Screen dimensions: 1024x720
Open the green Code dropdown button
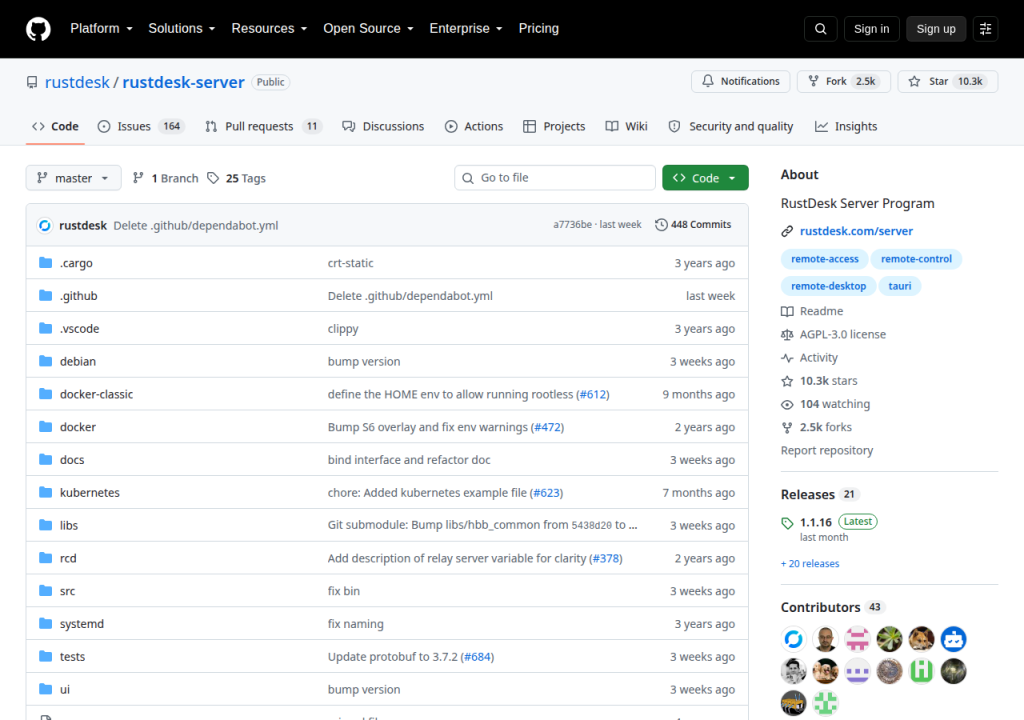coord(705,178)
